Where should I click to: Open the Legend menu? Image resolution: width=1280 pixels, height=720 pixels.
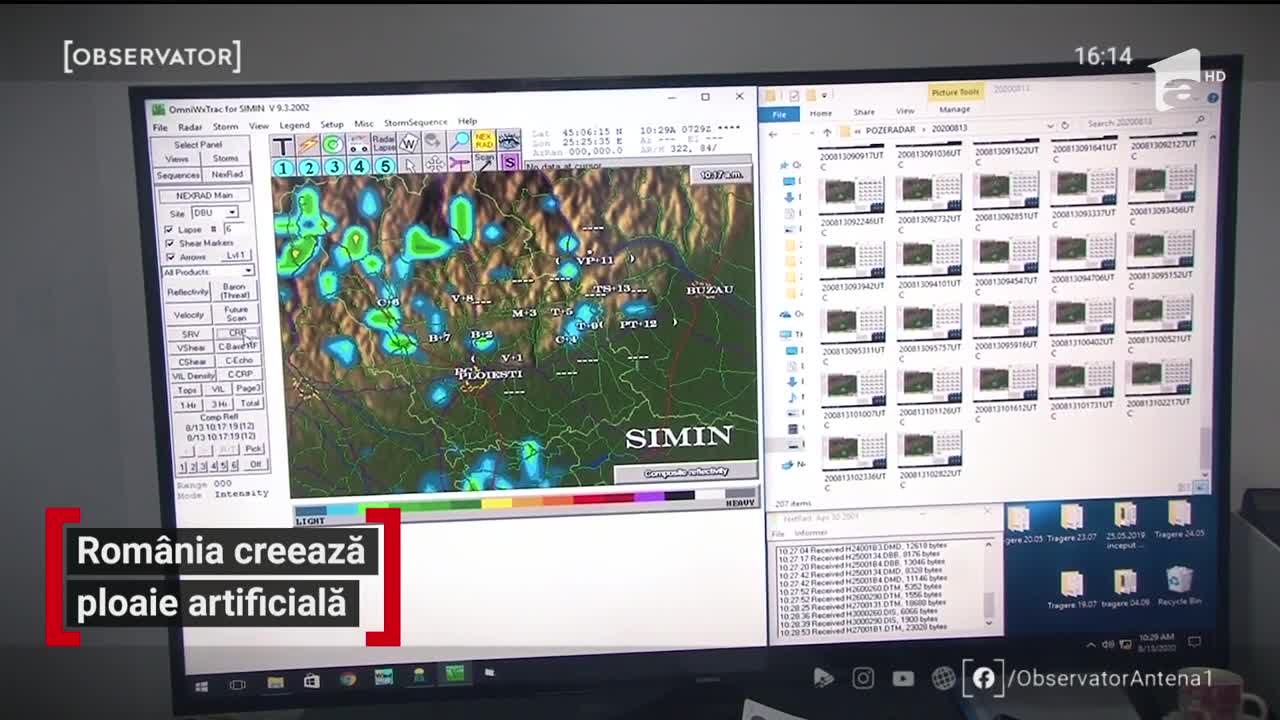tap(294, 126)
